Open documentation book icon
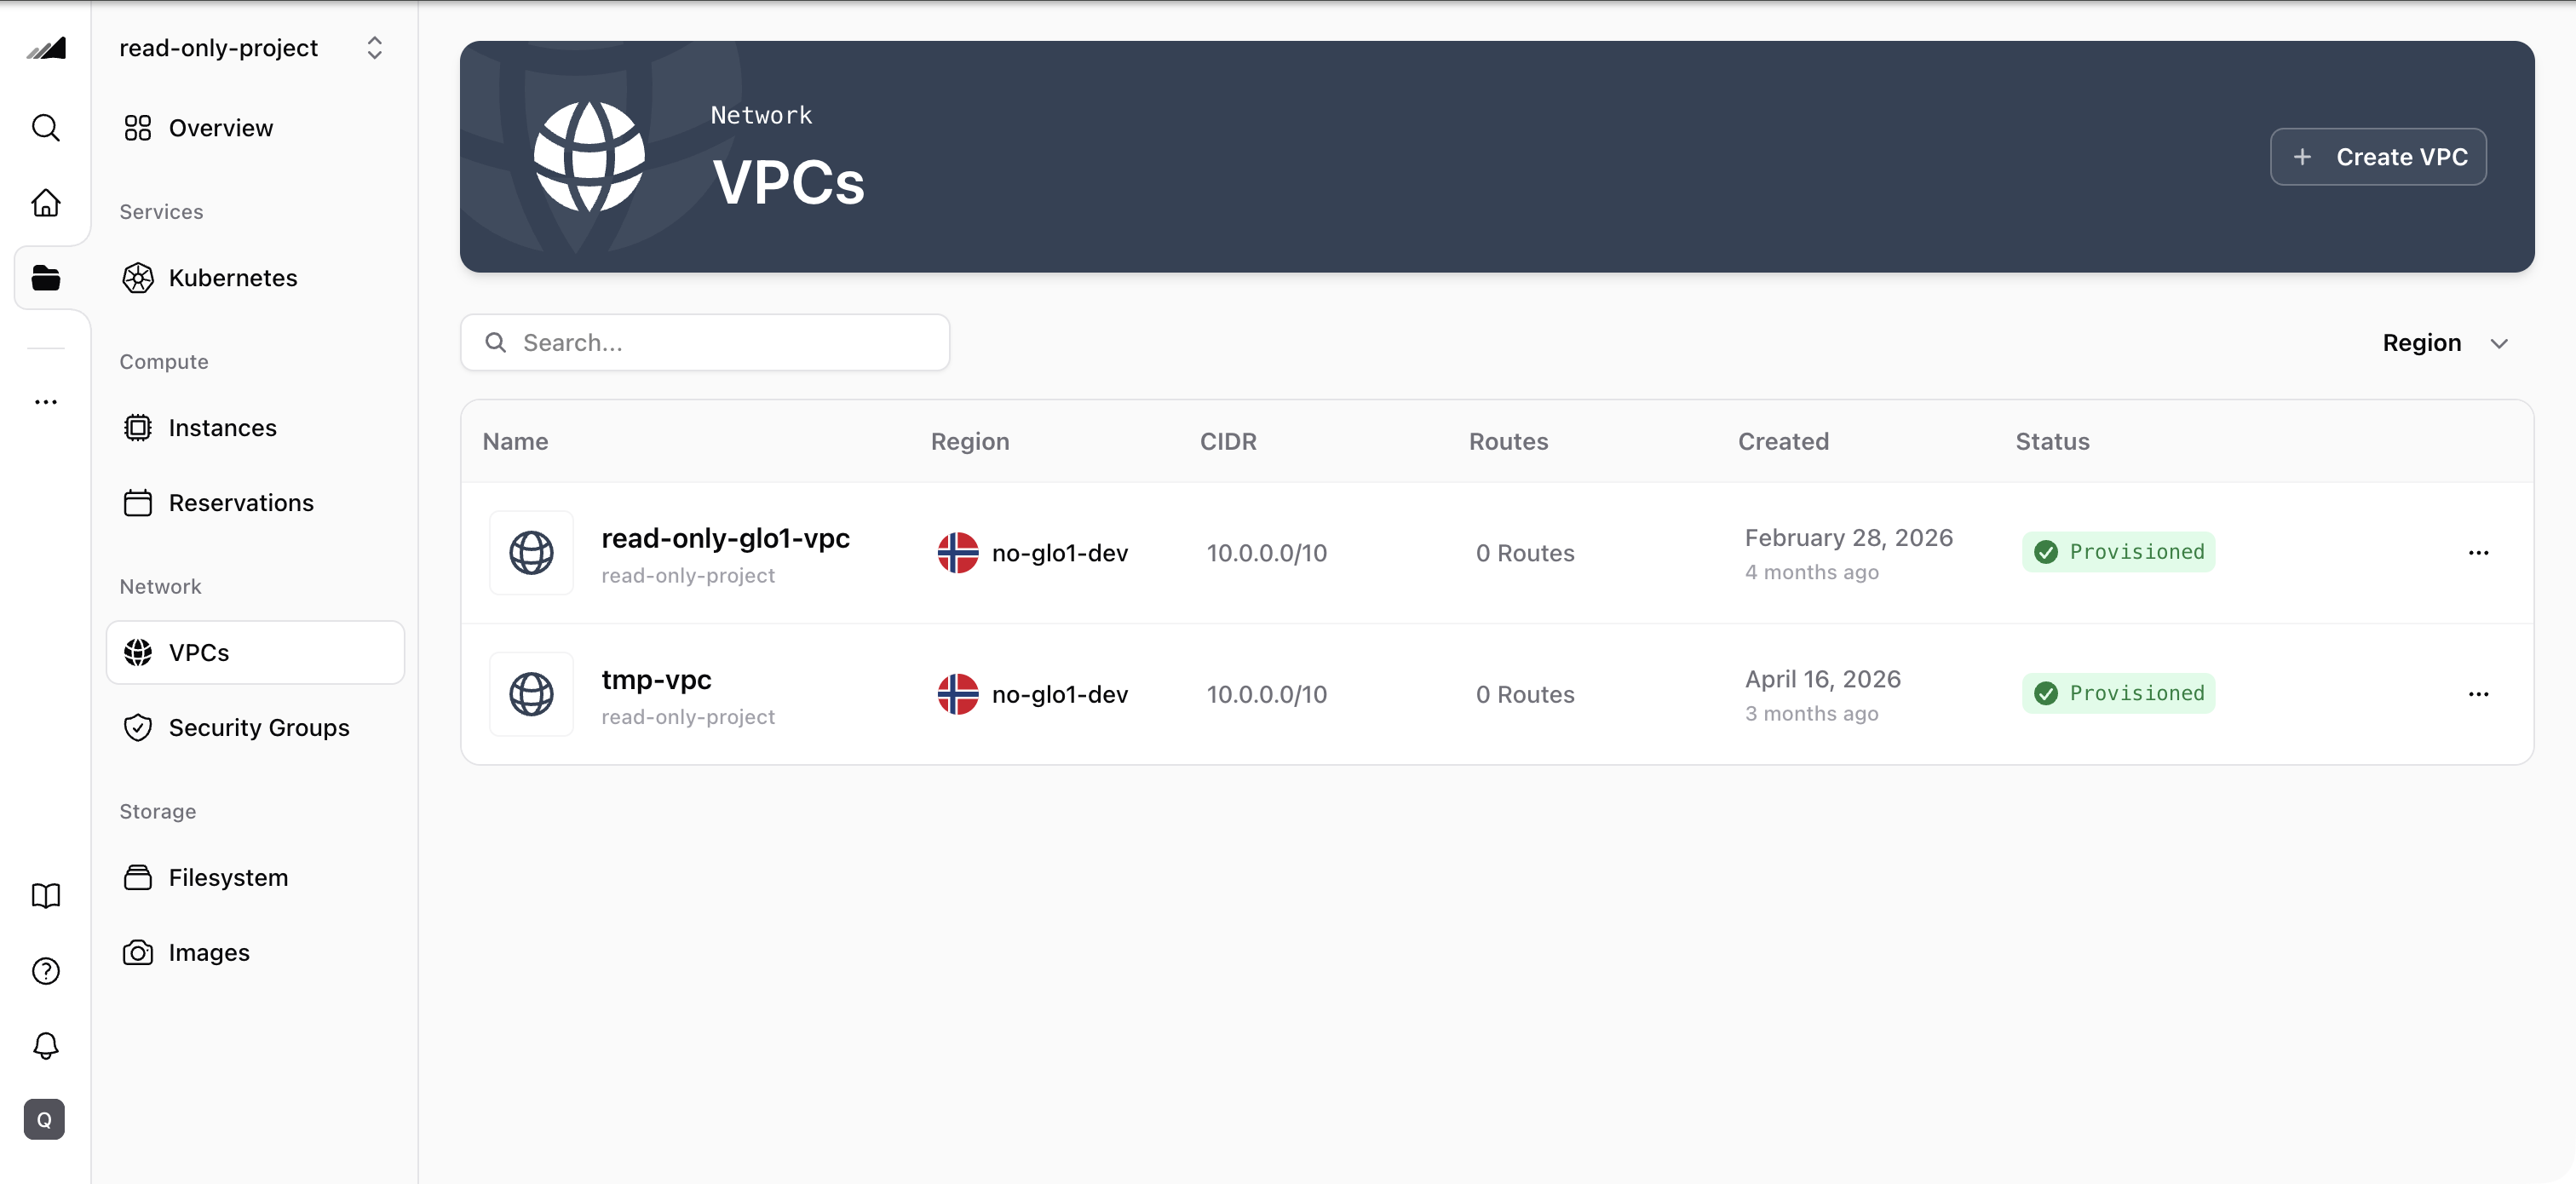 46,895
